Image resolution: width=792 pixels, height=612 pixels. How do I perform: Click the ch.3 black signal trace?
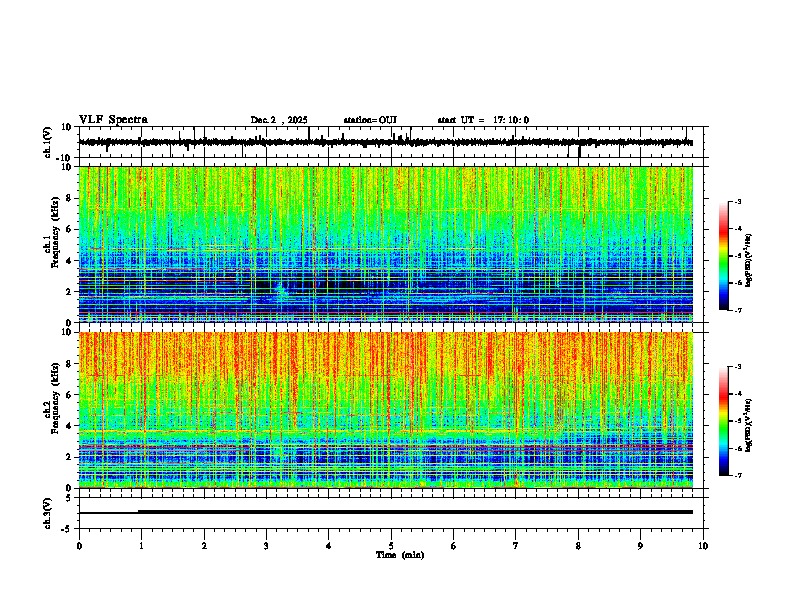[386, 512]
